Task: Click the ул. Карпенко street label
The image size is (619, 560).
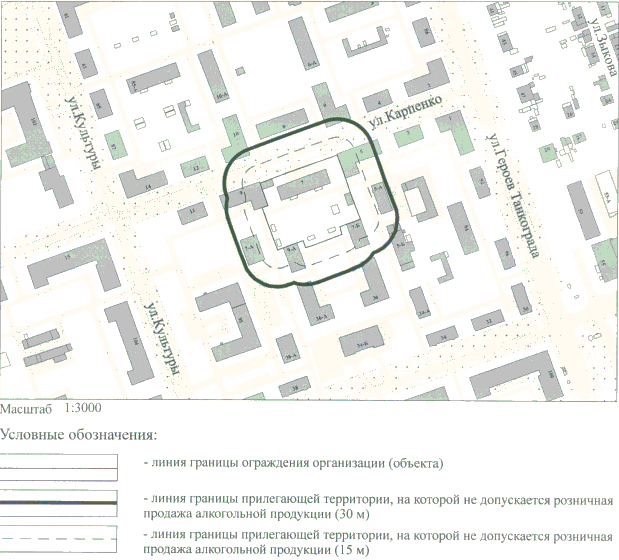Action: (x=403, y=121)
